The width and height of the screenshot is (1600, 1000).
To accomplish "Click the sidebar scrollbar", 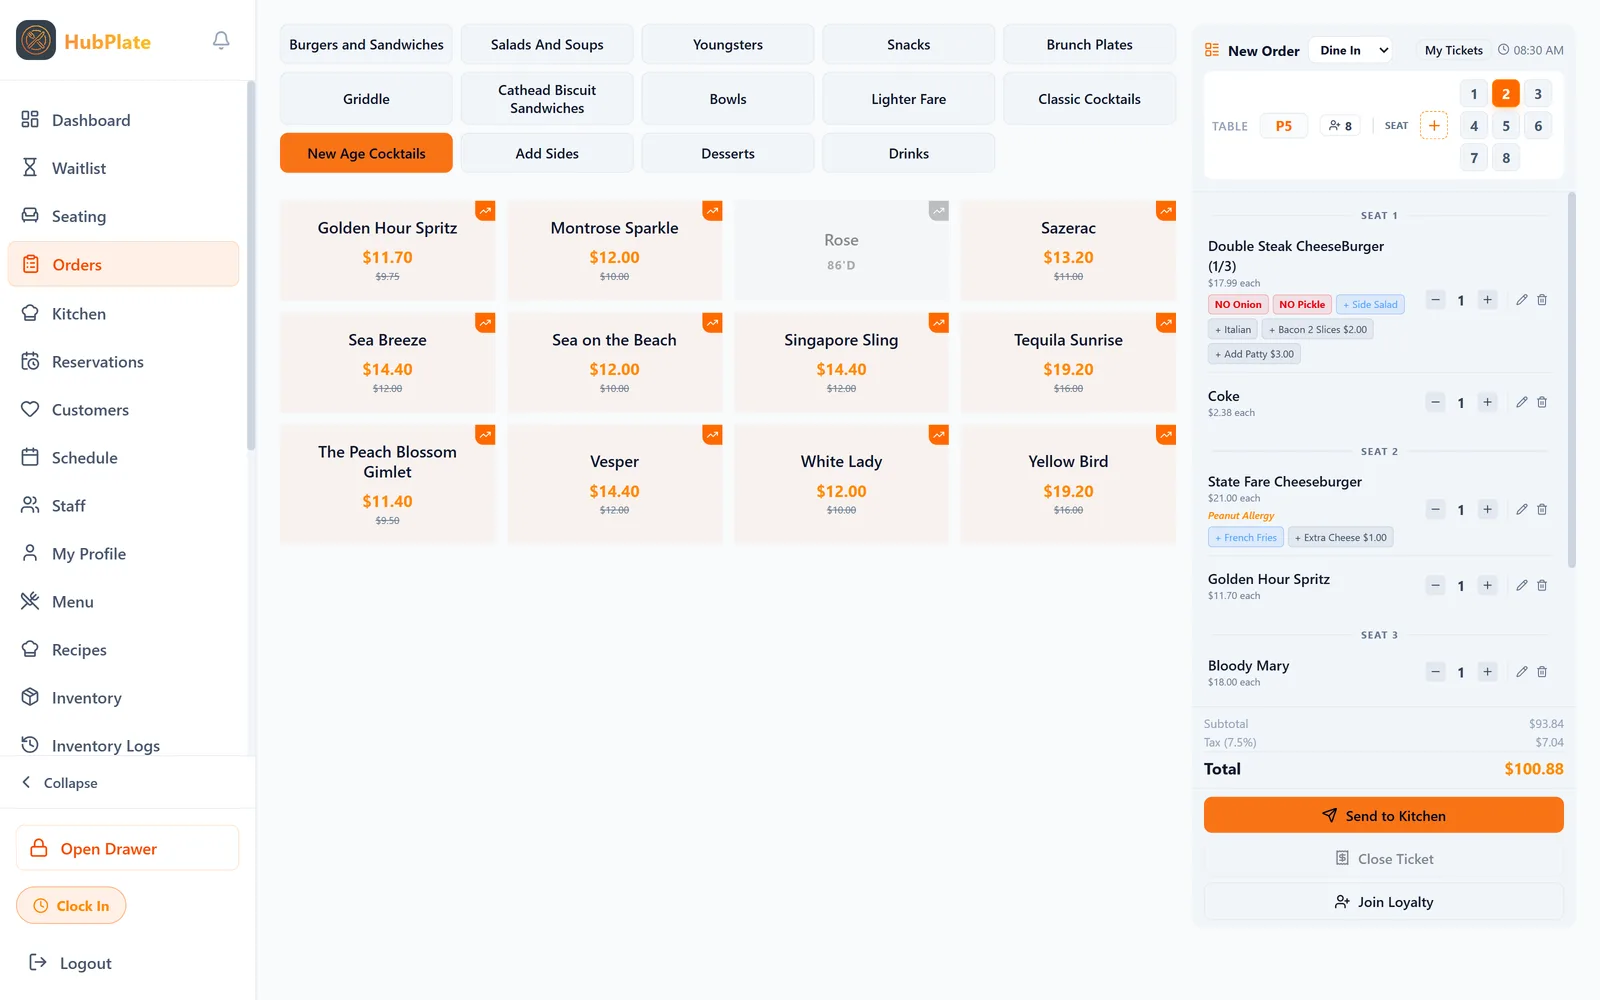I will [251, 265].
